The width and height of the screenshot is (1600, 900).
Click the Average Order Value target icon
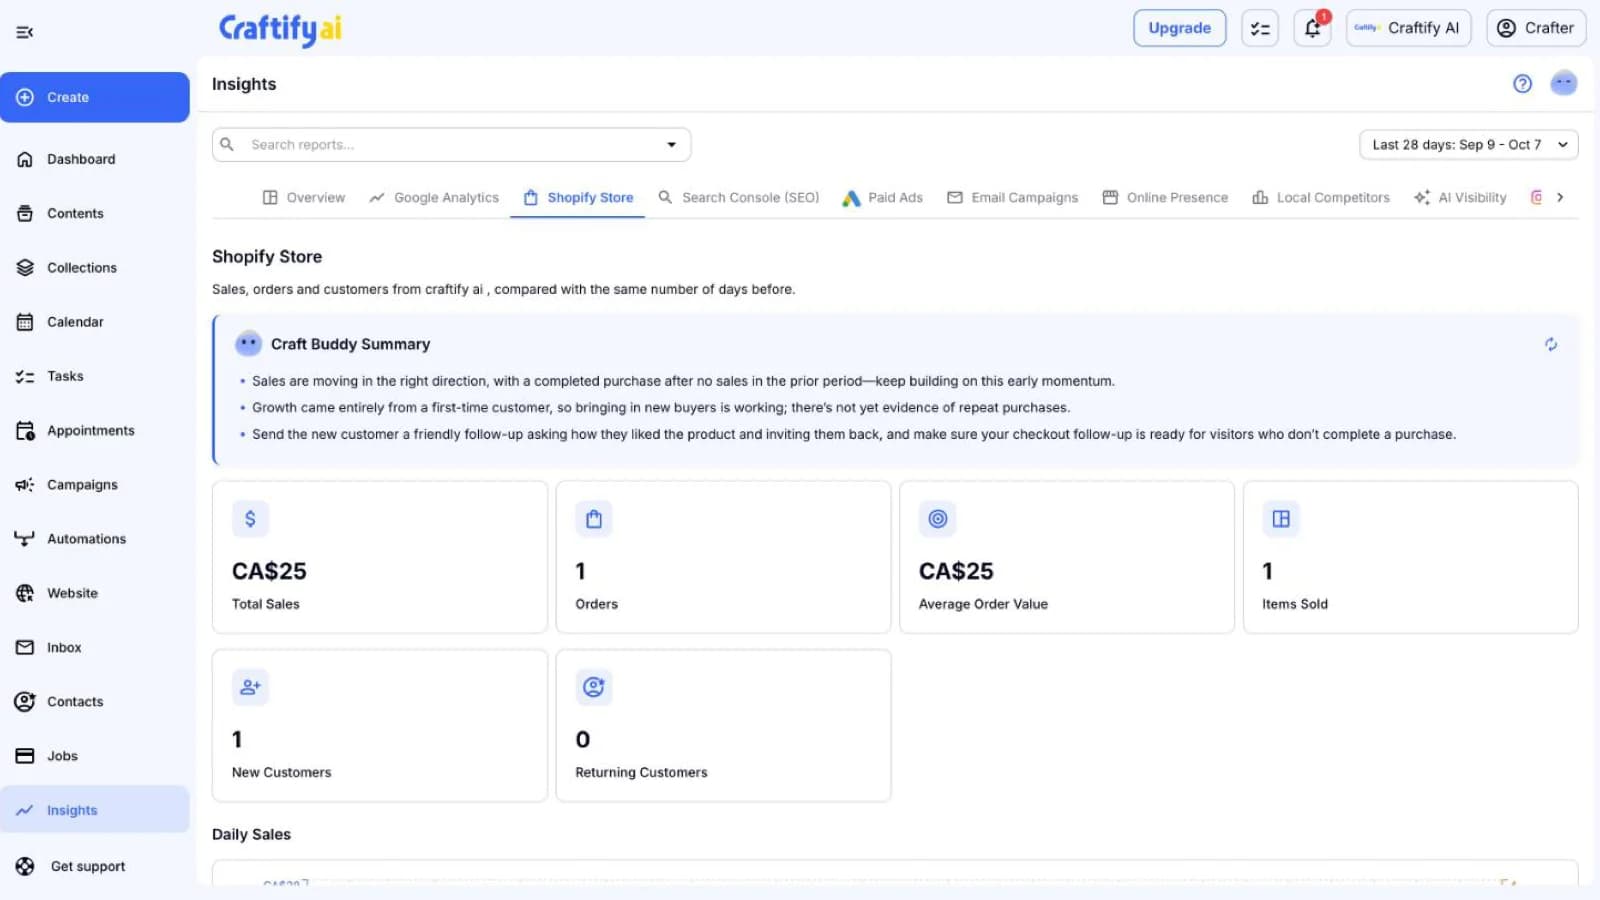tap(937, 518)
